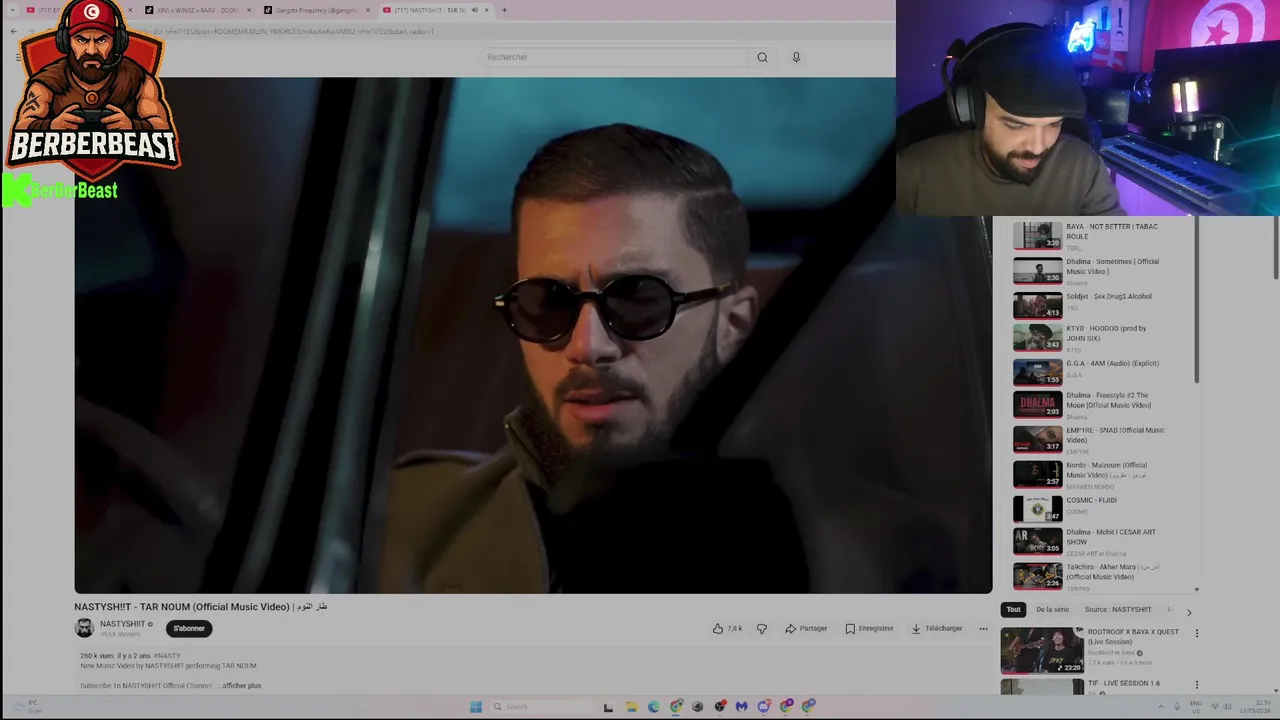Open browser tab search dropdown arrow

pos(12,10)
